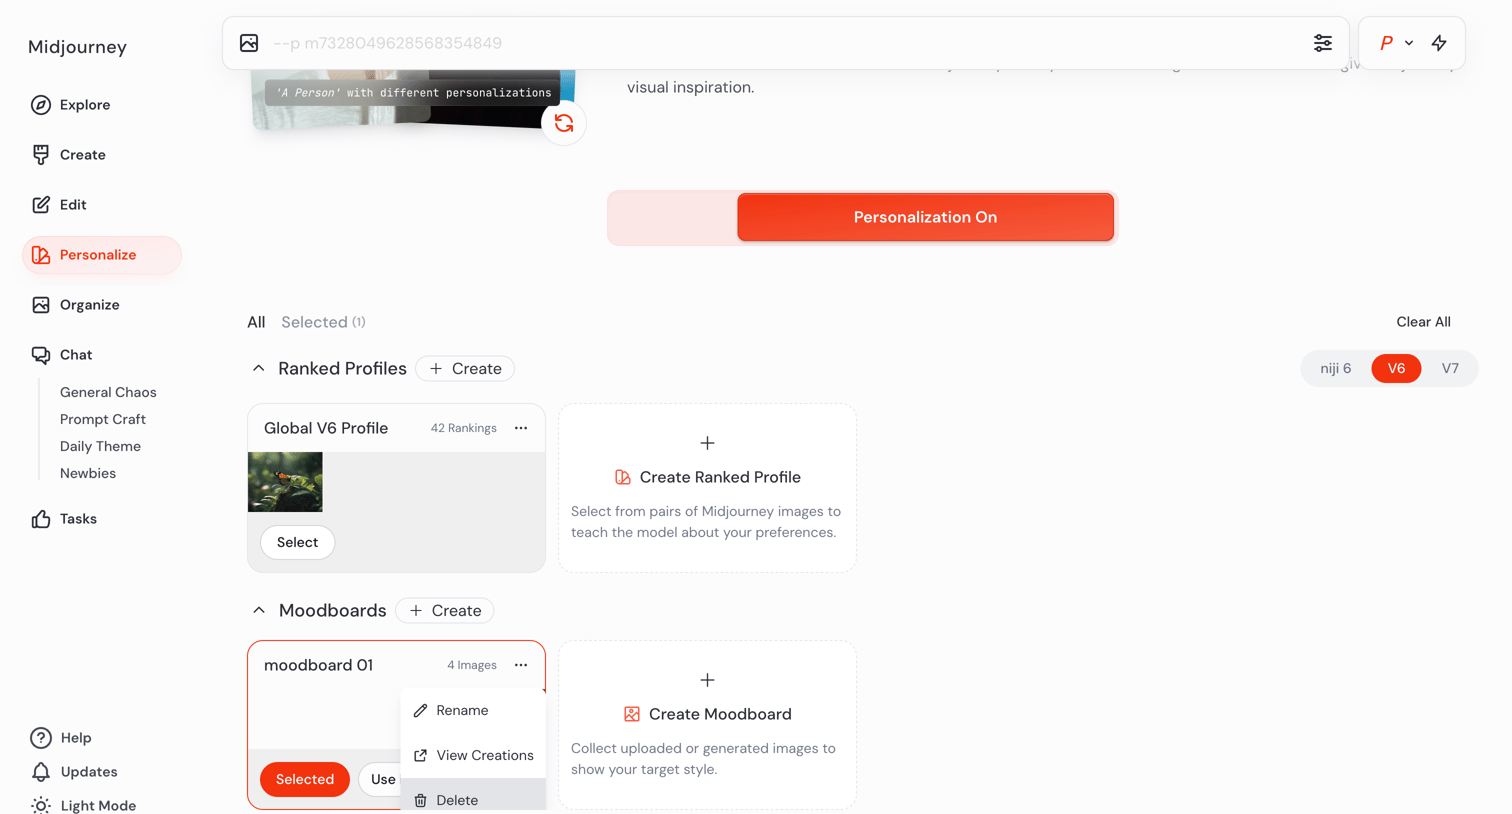Screen dimensions: 1512x814
Task: Go to General Chaos chat room
Action: (x=108, y=393)
